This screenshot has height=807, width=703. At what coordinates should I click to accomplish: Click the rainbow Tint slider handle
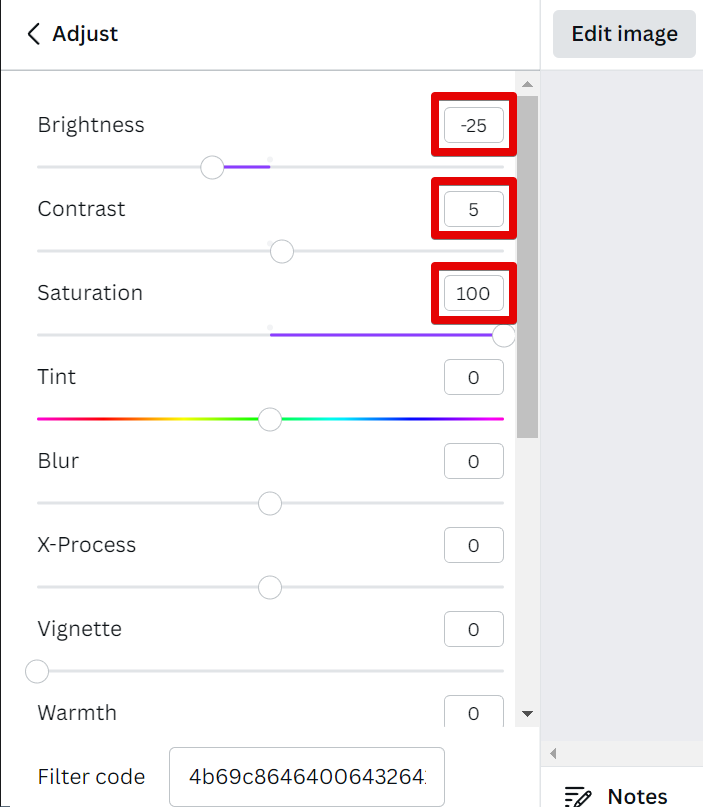(x=270, y=419)
